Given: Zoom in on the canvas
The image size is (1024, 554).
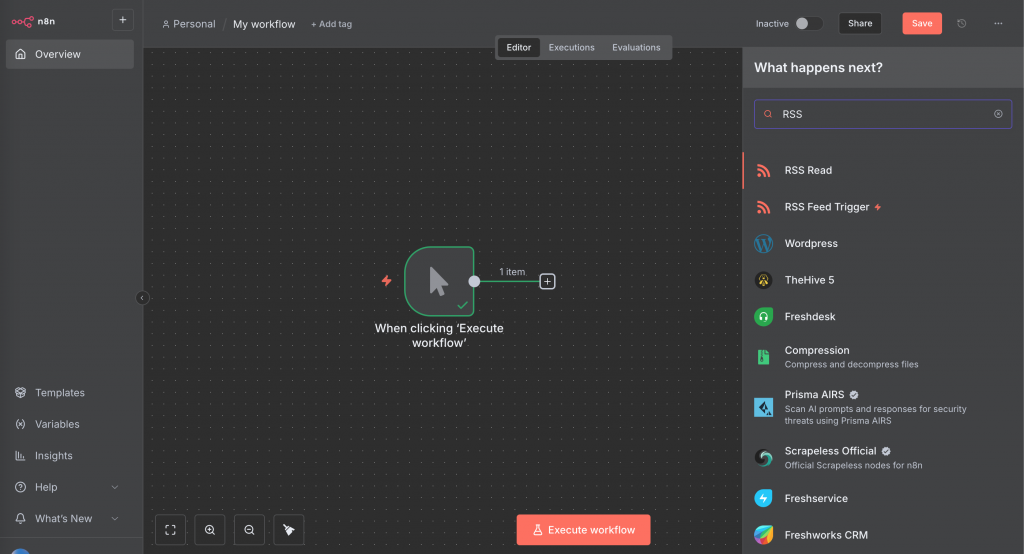Looking at the screenshot, I should (210, 530).
